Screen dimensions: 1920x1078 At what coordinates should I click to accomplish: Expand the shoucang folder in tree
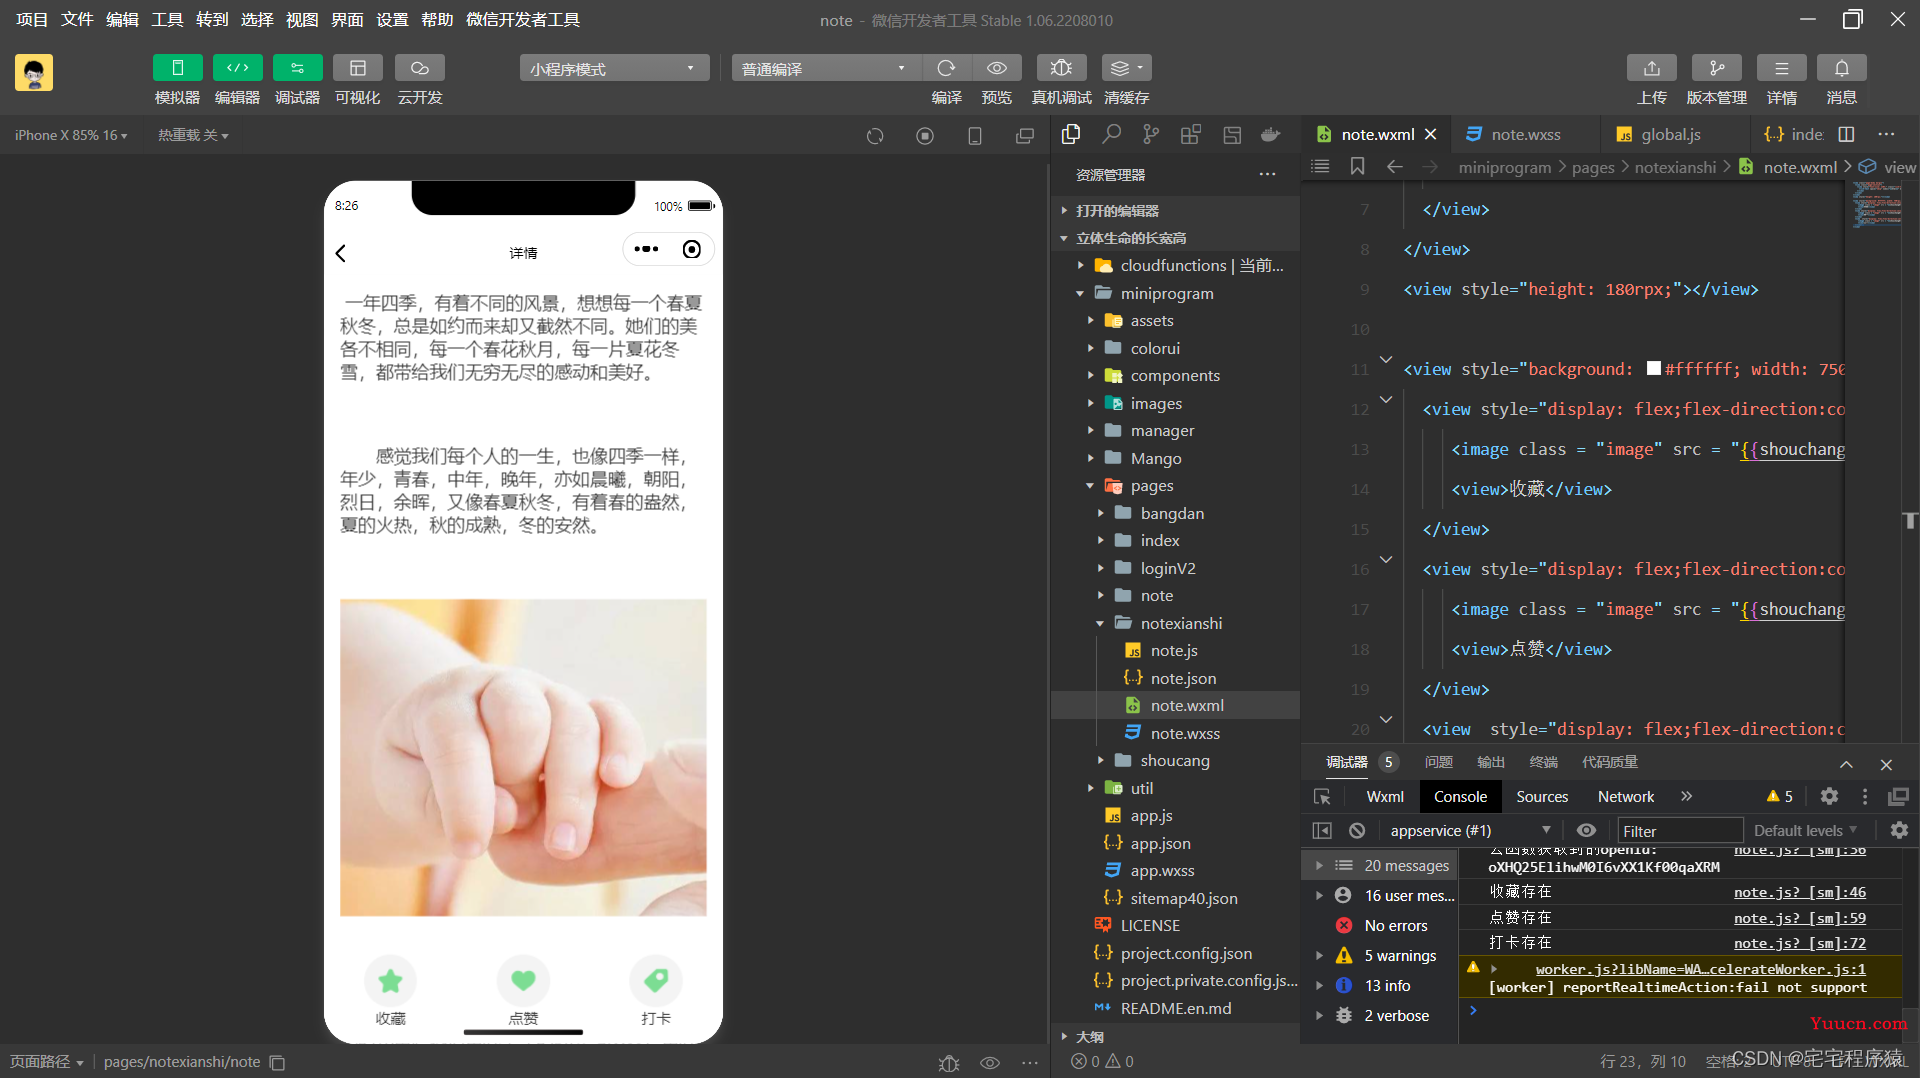(1174, 761)
